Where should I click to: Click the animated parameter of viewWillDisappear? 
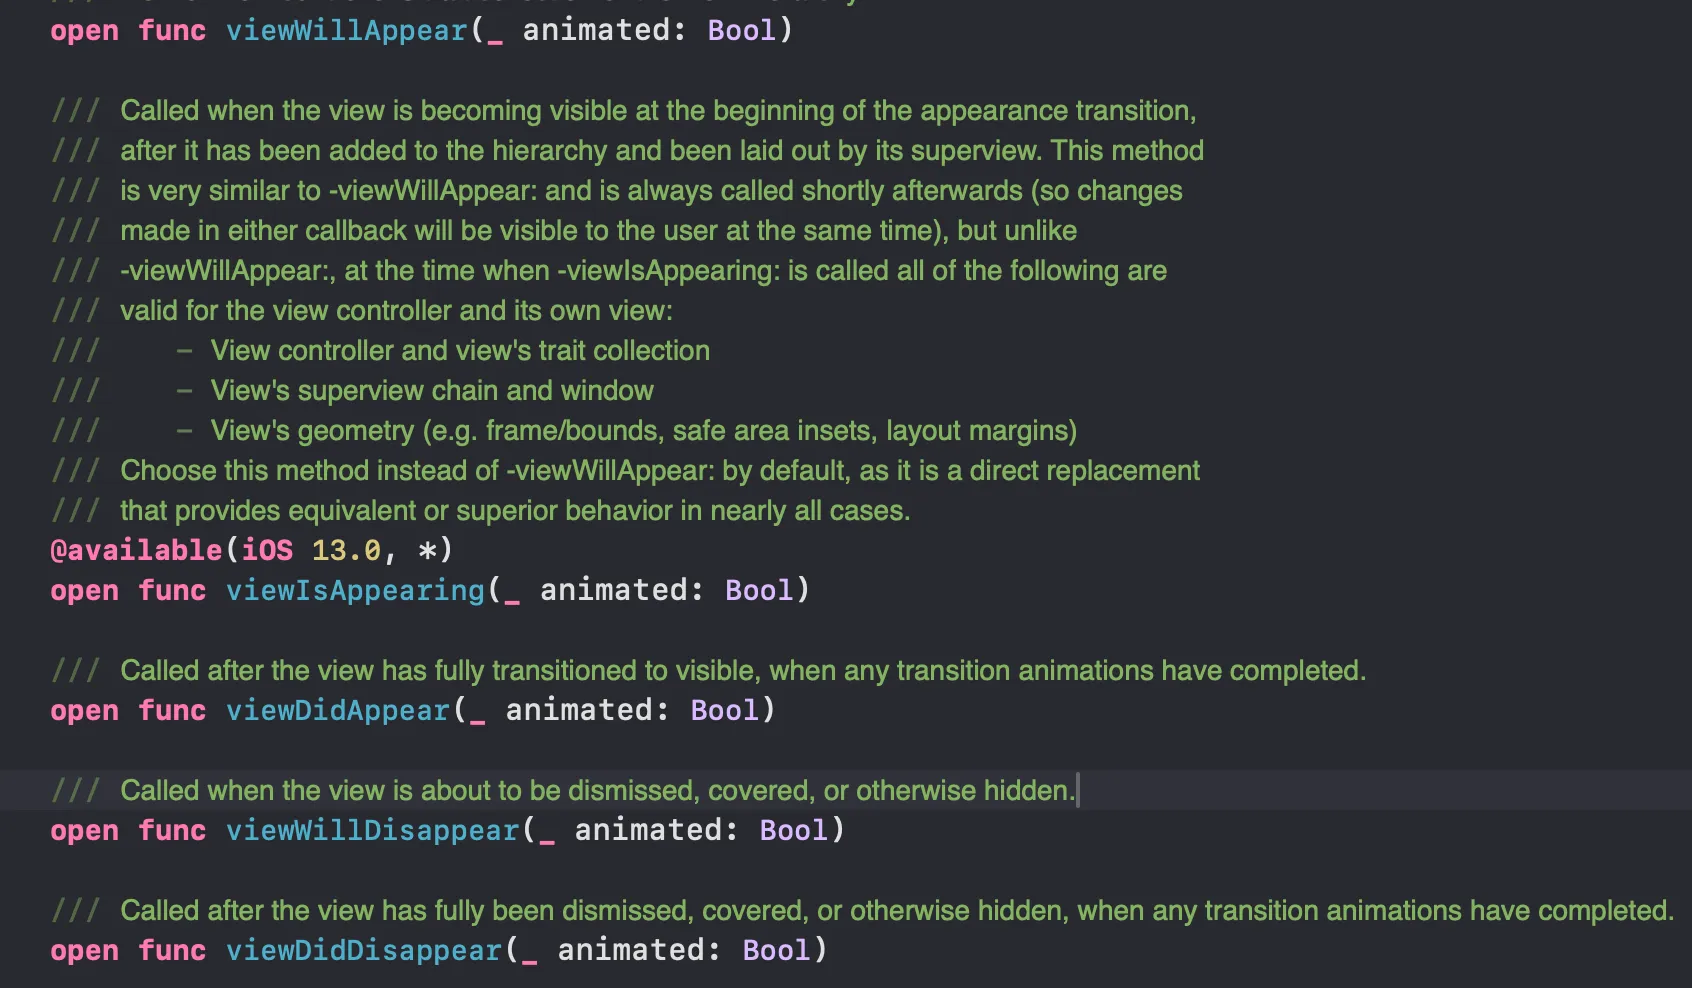[x=646, y=830]
